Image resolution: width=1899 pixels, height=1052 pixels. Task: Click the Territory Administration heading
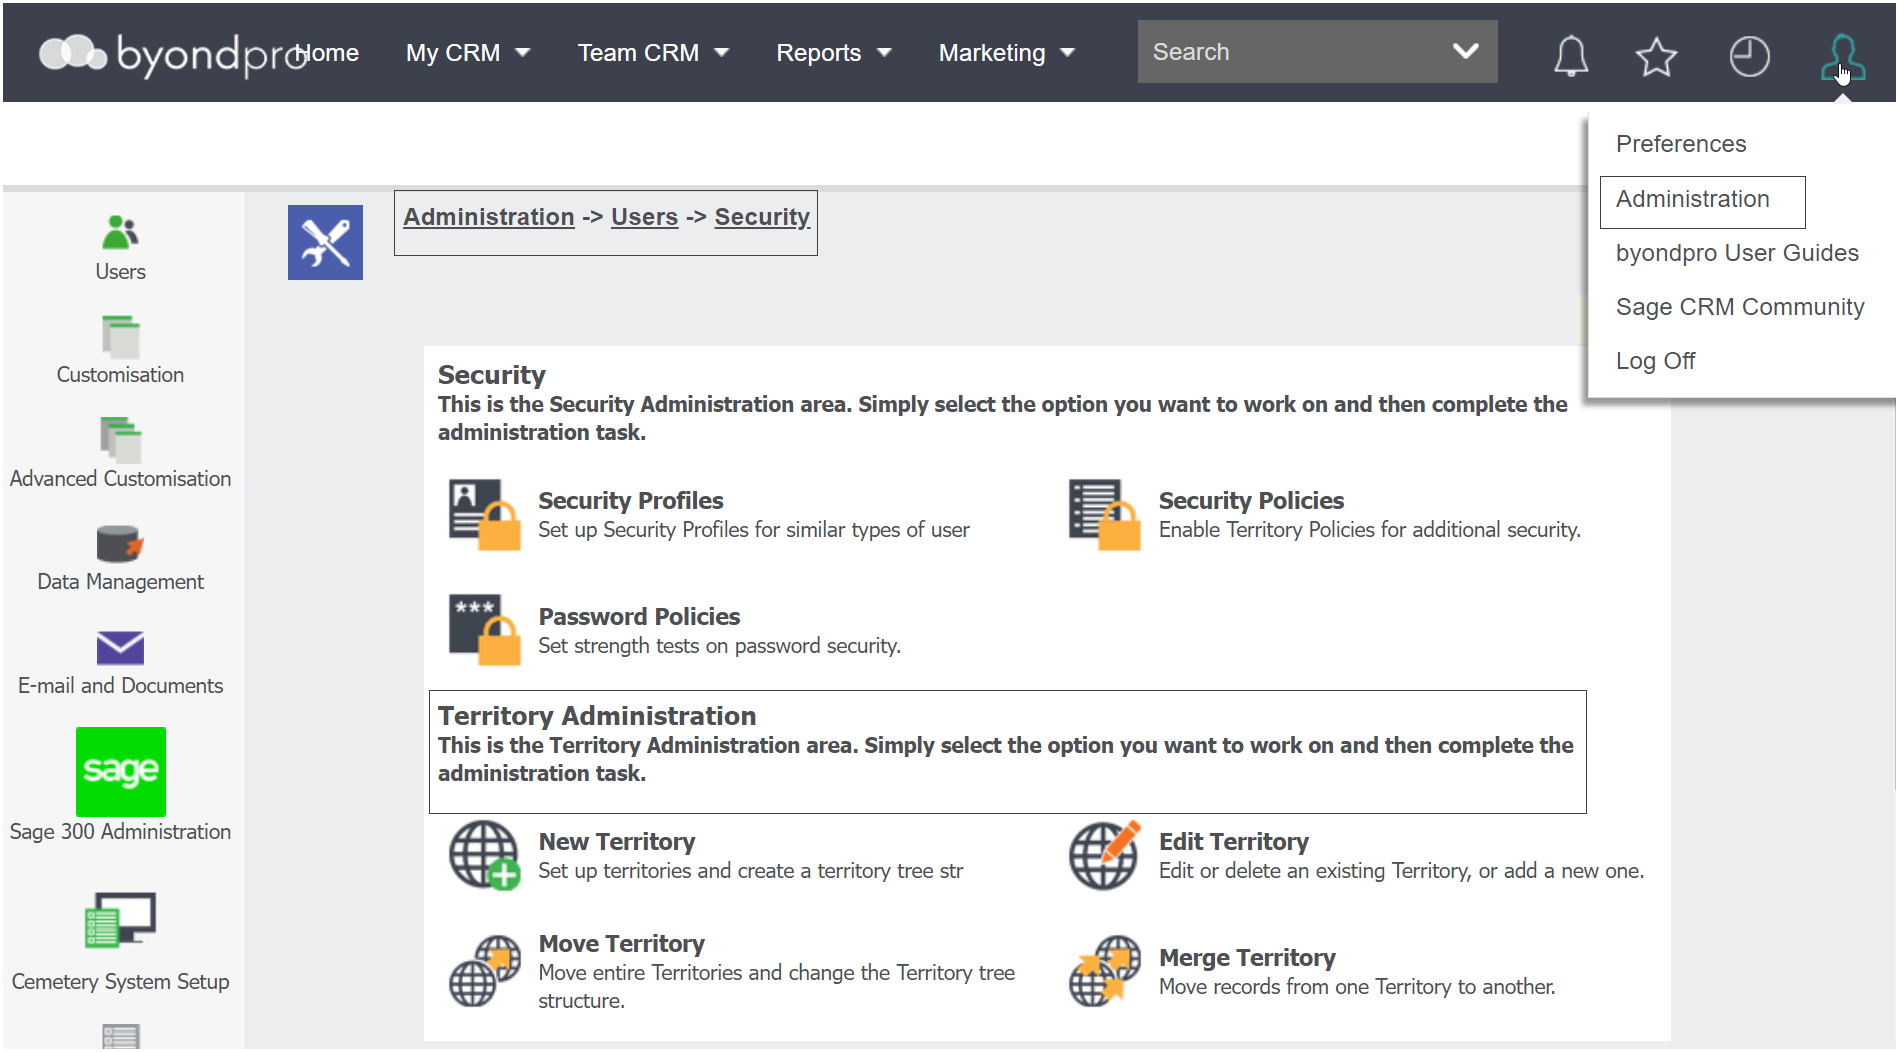pyautogui.click(x=597, y=716)
